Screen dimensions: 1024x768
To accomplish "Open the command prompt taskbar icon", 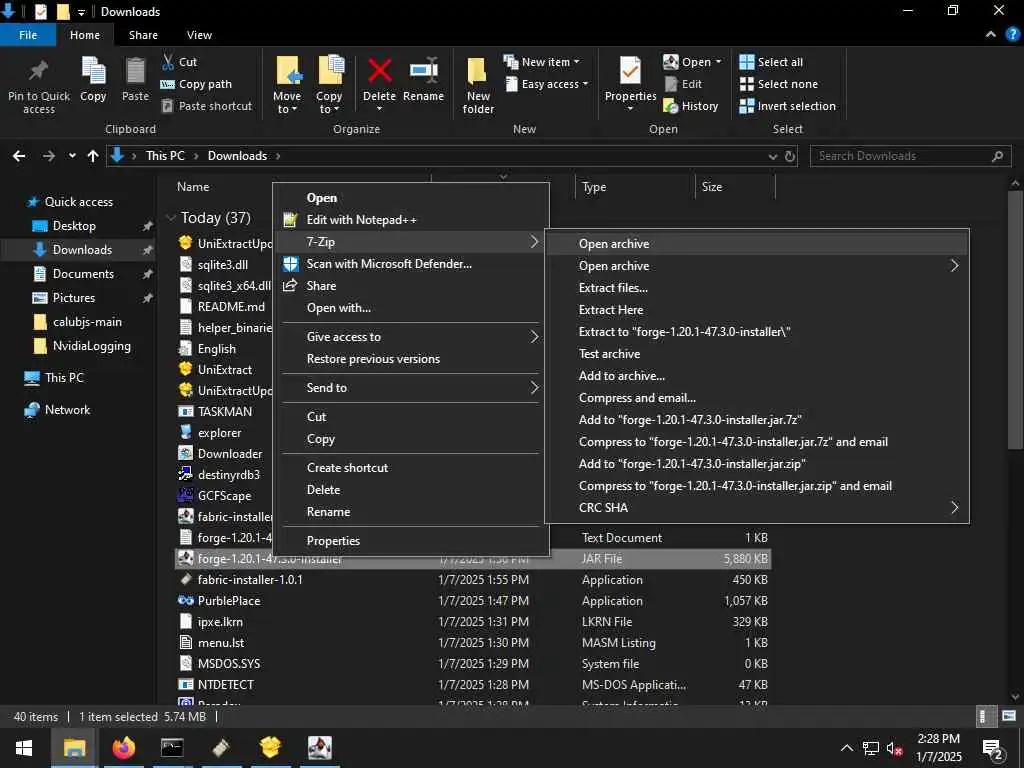I will pyautogui.click(x=172, y=747).
